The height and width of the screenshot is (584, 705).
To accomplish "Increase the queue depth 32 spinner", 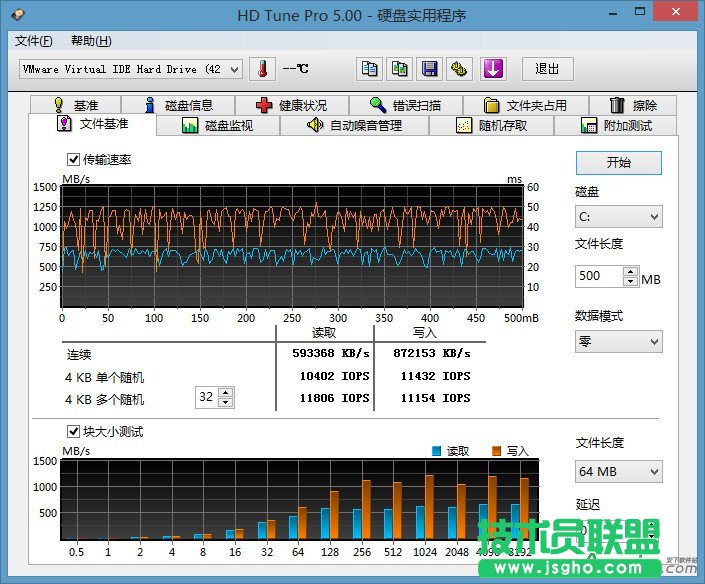I will [x=226, y=392].
